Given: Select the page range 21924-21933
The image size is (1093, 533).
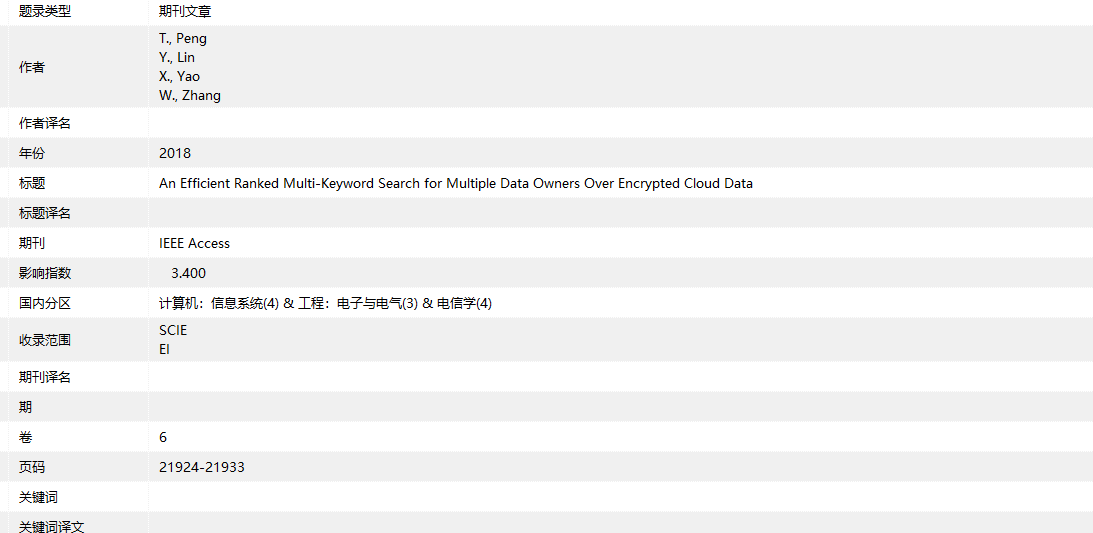Looking at the screenshot, I should [202, 468].
